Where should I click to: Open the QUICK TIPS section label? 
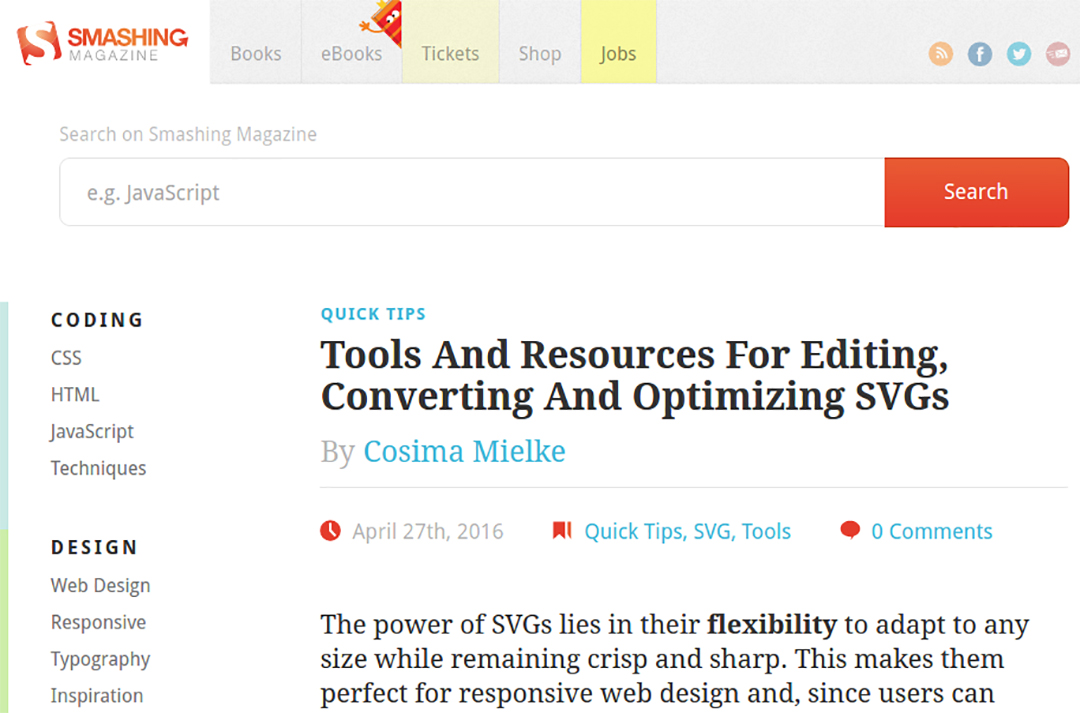click(373, 314)
